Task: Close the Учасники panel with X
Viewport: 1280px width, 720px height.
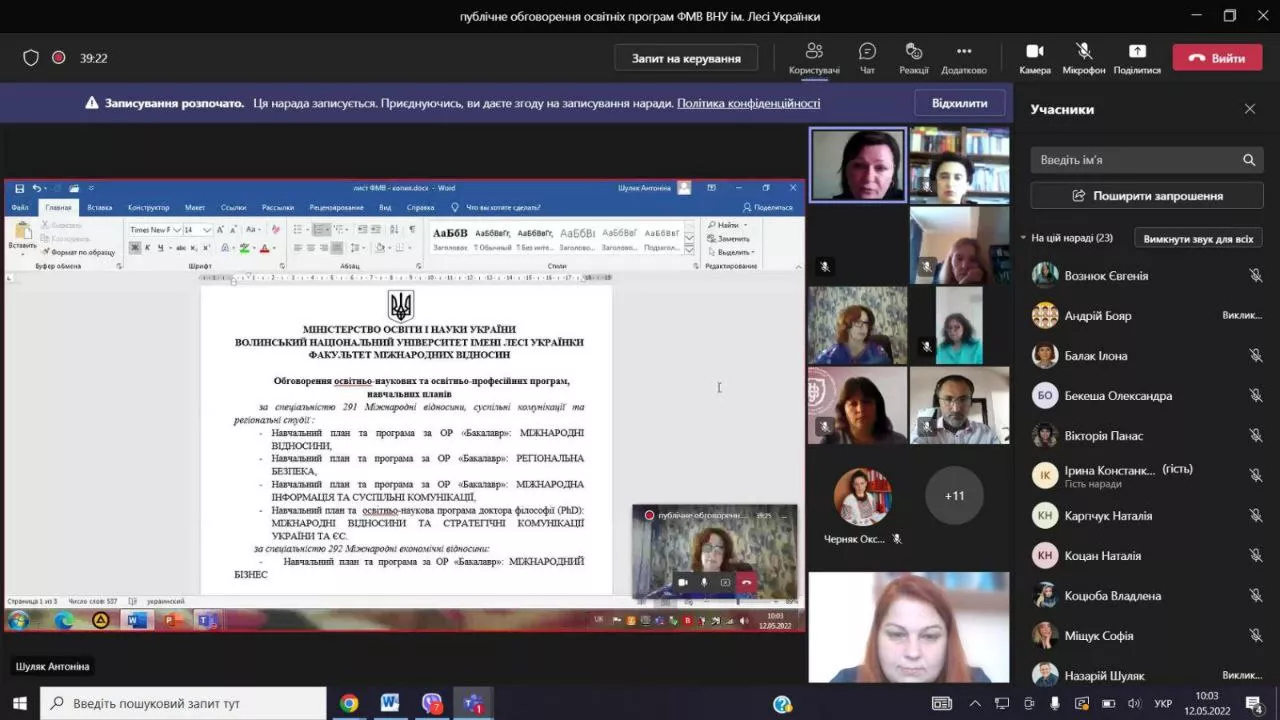Action: pyautogui.click(x=1249, y=109)
